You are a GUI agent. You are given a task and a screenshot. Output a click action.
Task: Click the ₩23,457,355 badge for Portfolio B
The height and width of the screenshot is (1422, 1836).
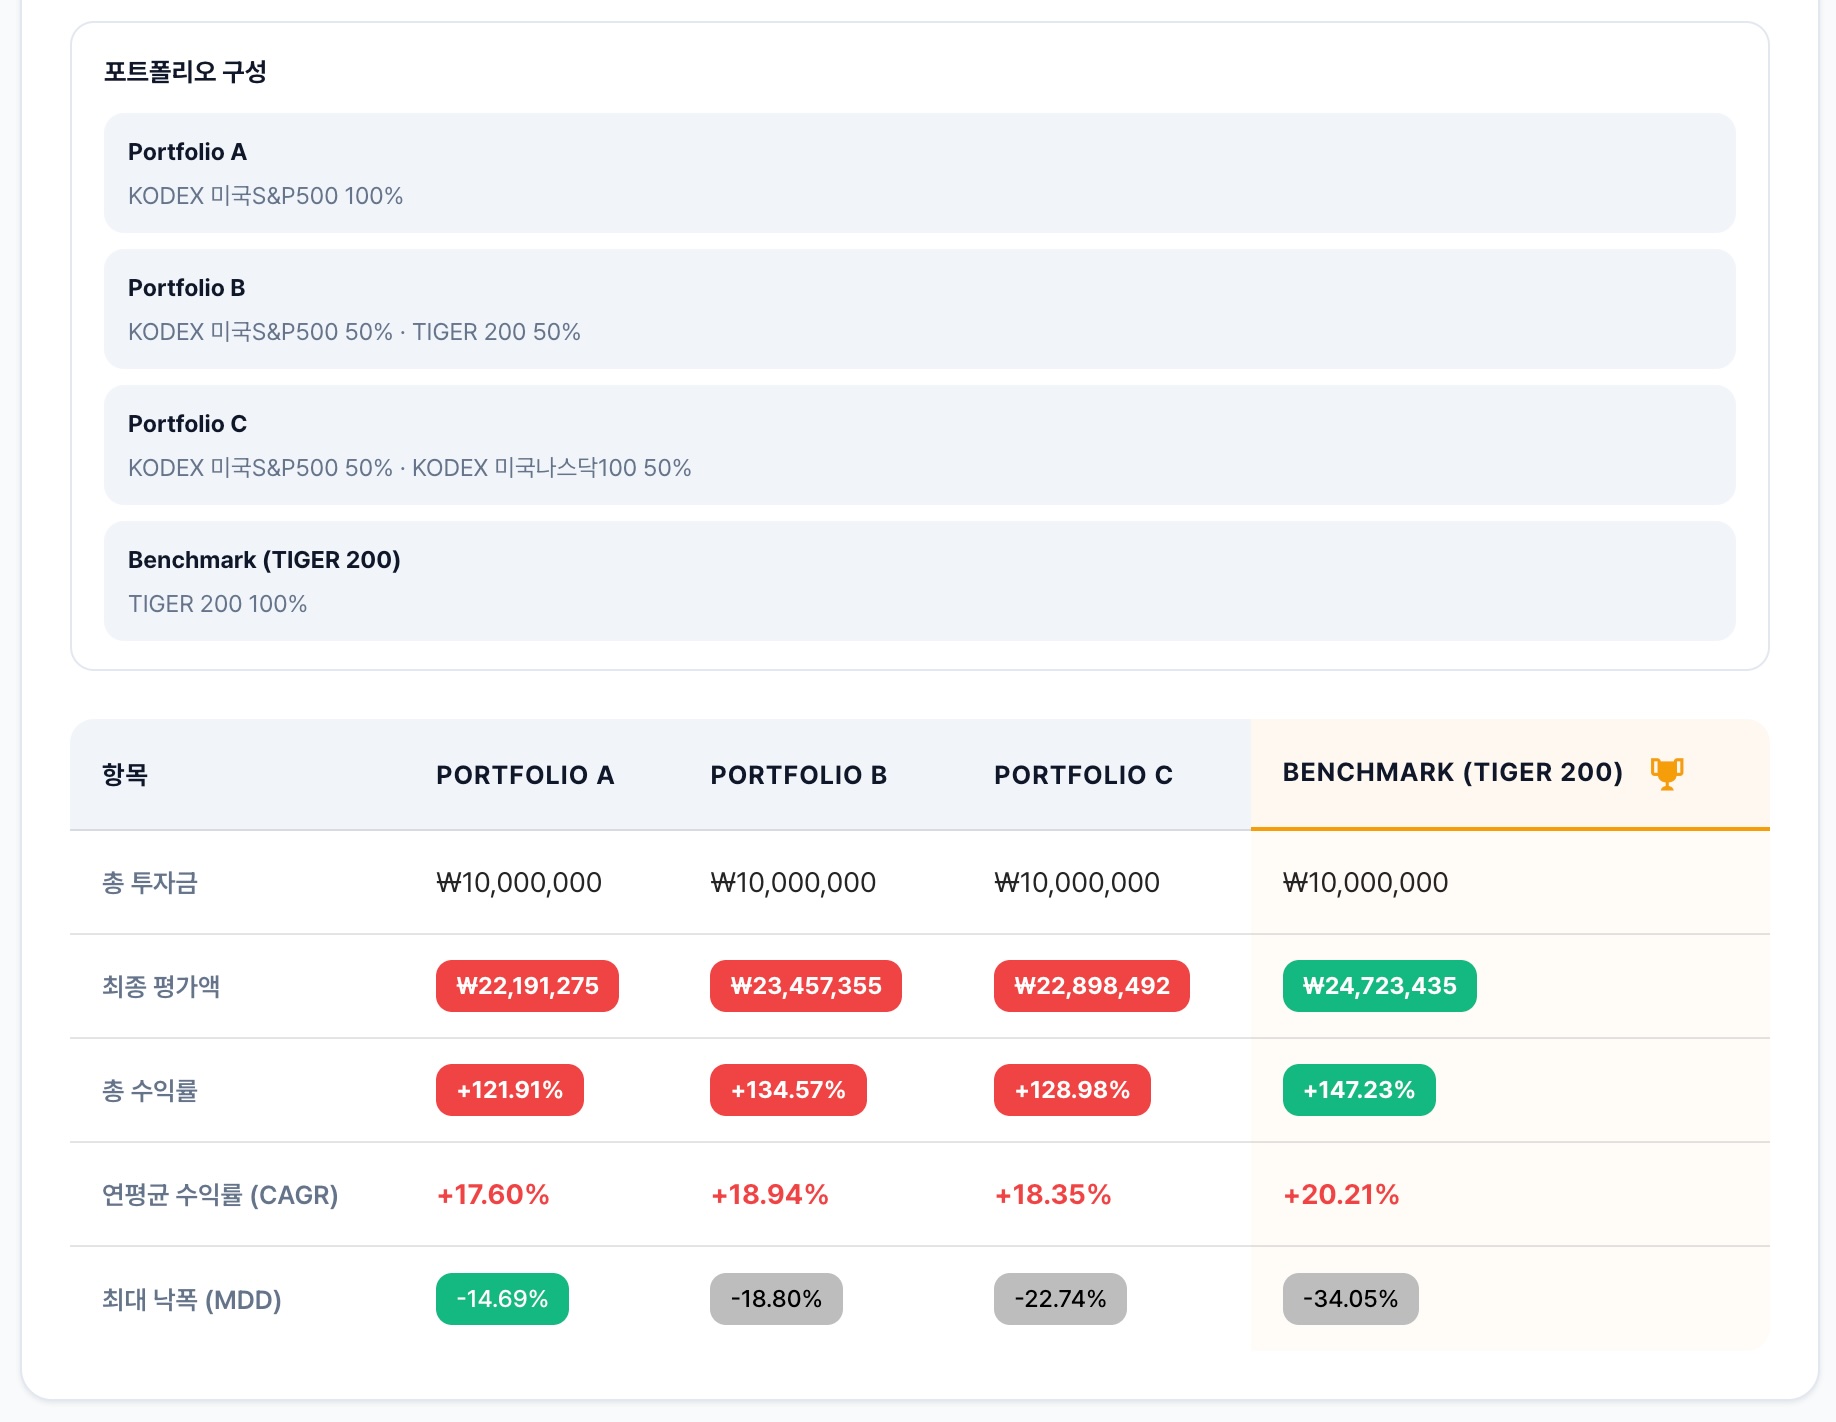[x=805, y=986]
